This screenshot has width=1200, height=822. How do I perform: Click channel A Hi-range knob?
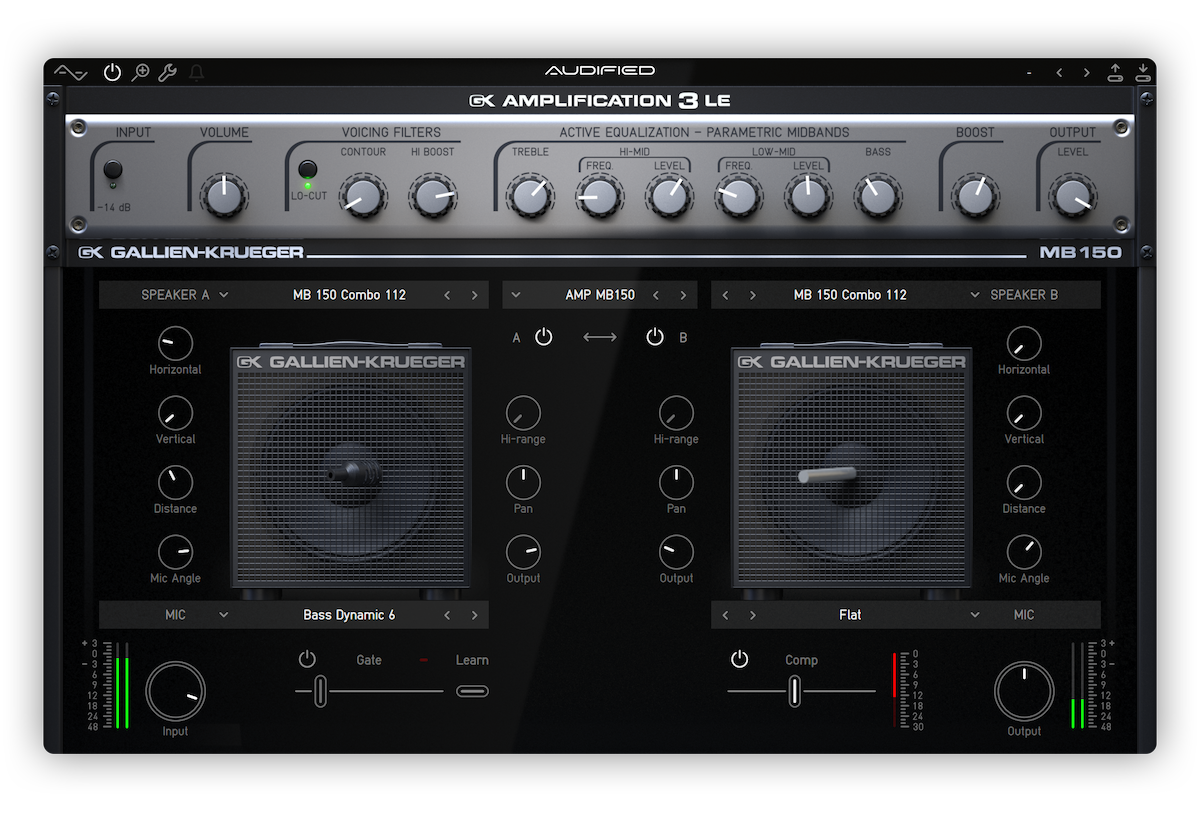[x=523, y=413]
